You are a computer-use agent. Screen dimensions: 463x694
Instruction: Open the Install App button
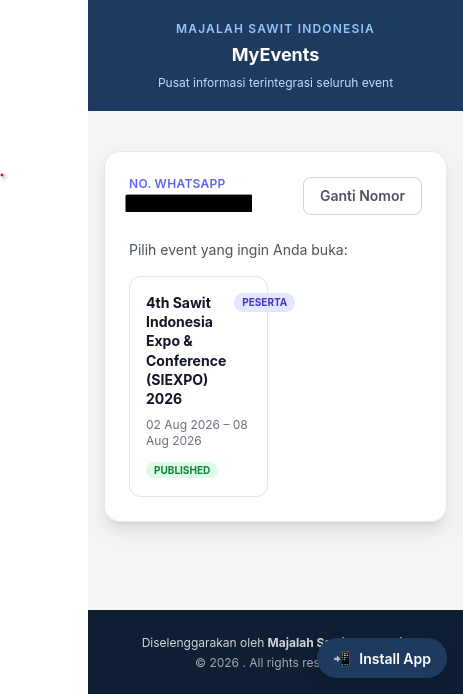pyautogui.click(x=382, y=658)
